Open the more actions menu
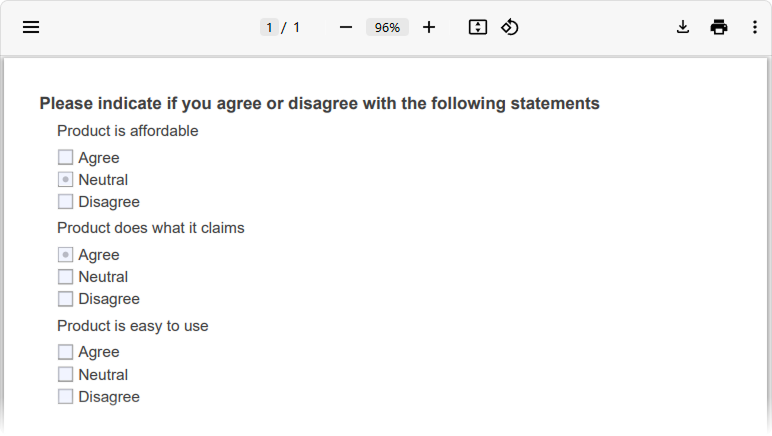 [754, 27]
